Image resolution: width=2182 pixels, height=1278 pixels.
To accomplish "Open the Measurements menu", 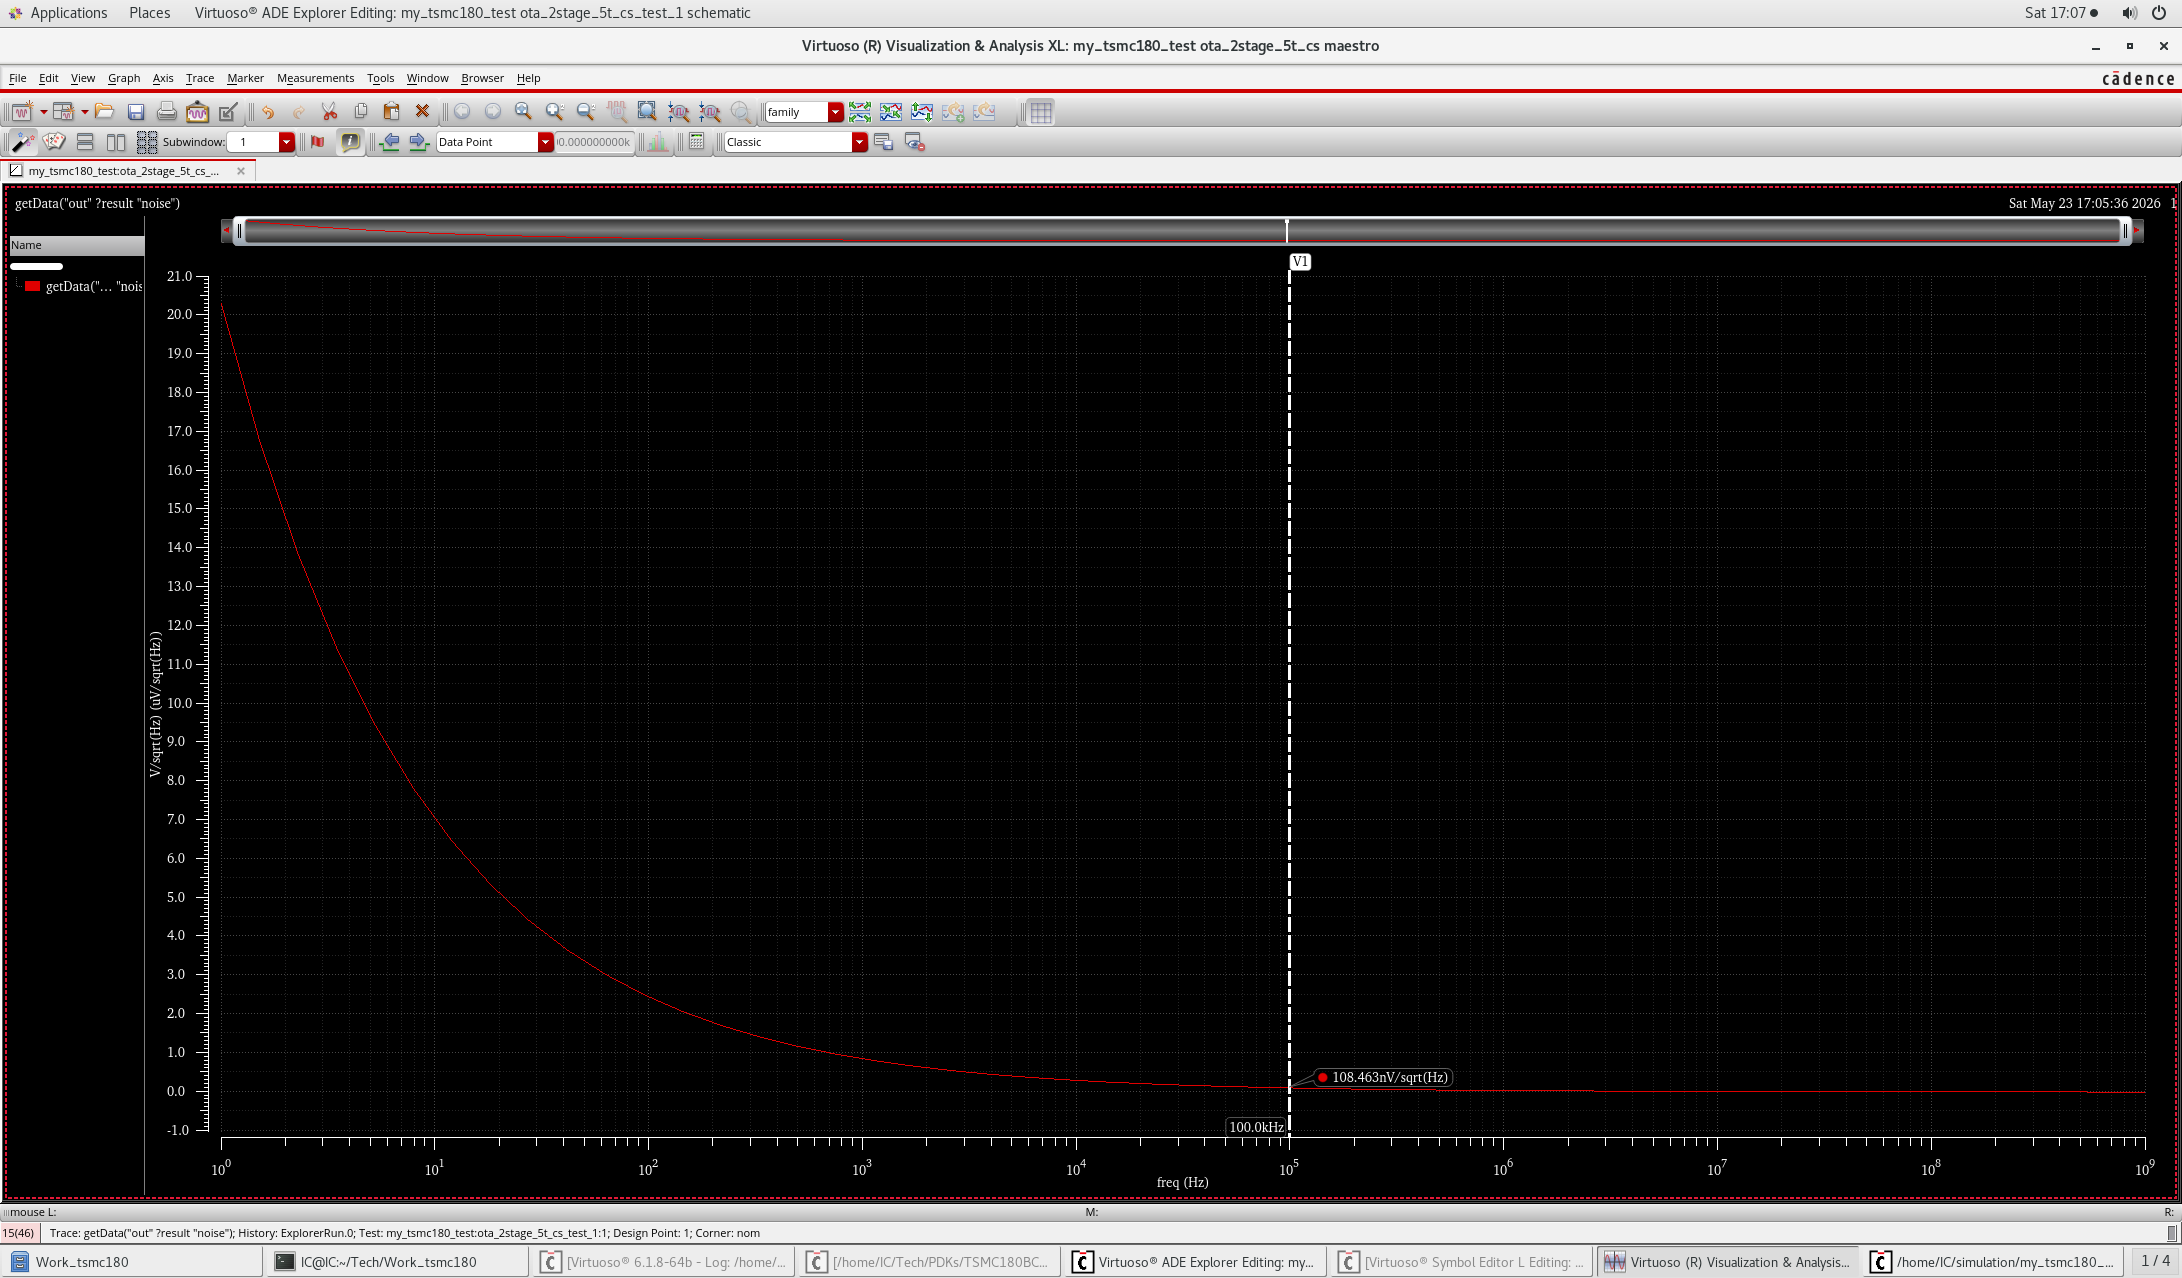I will tap(315, 78).
